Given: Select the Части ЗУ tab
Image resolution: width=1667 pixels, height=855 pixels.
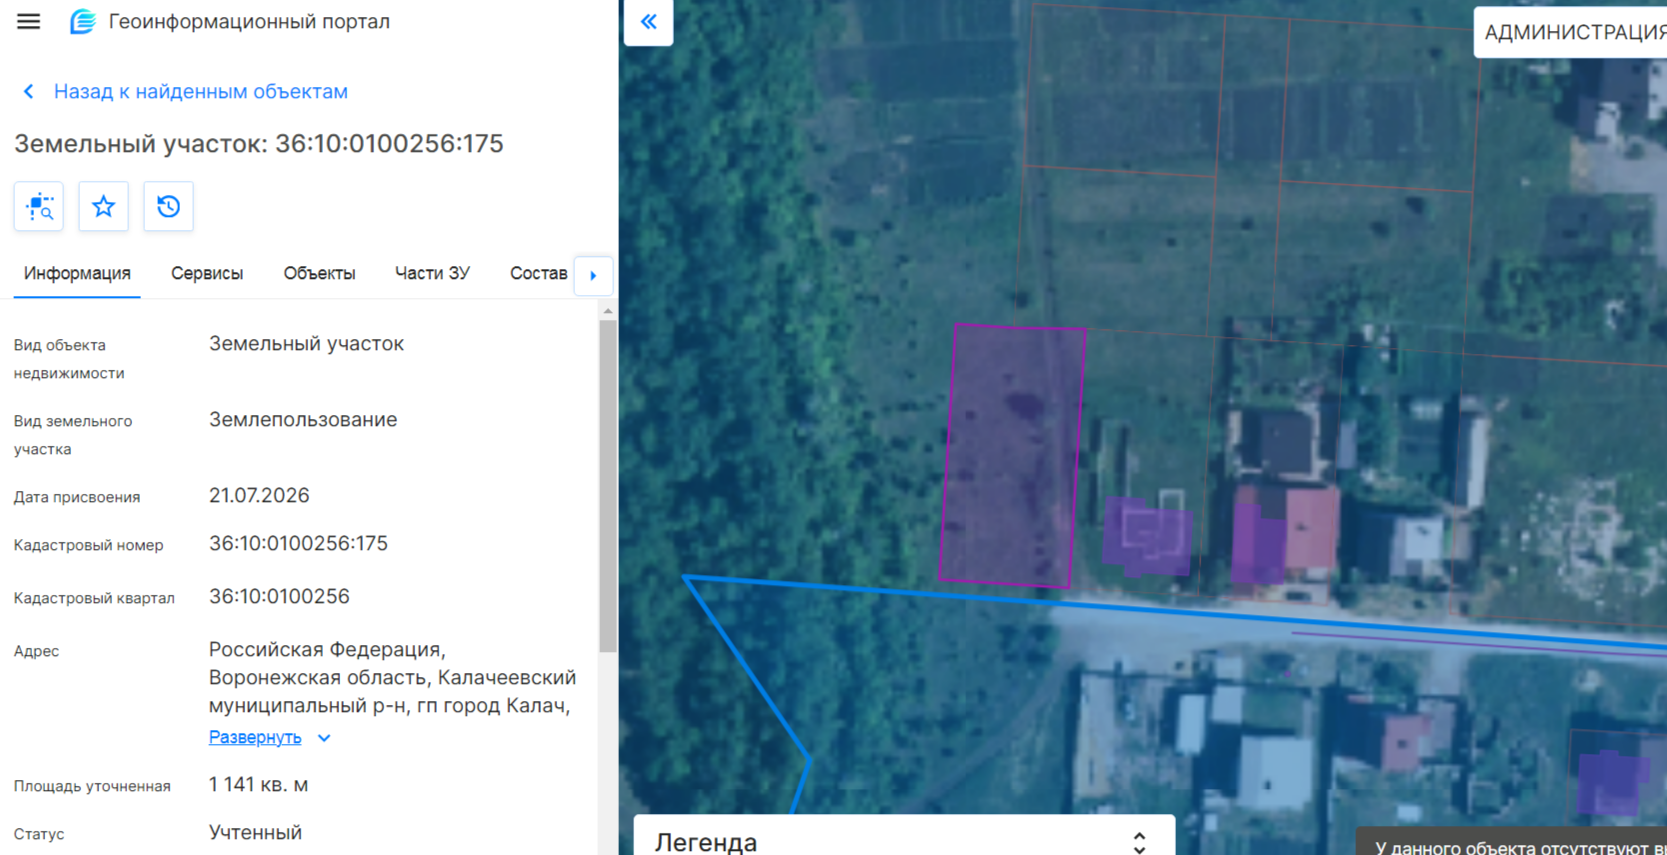Looking at the screenshot, I should coord(432,274).
